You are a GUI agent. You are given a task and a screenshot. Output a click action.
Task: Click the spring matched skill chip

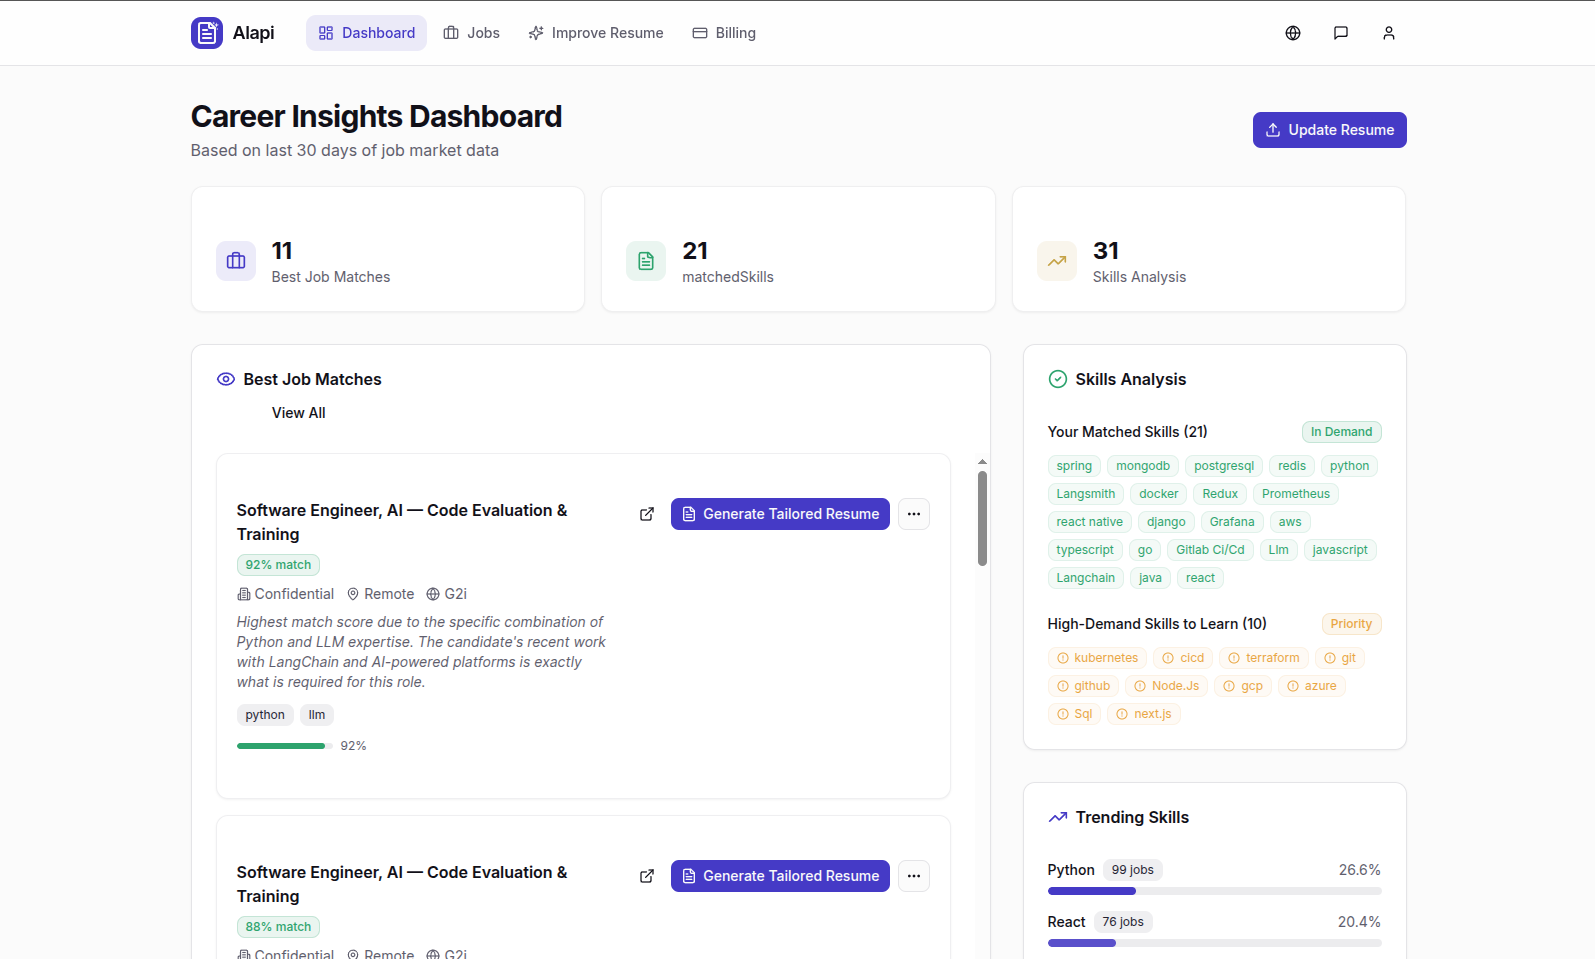1074,466
